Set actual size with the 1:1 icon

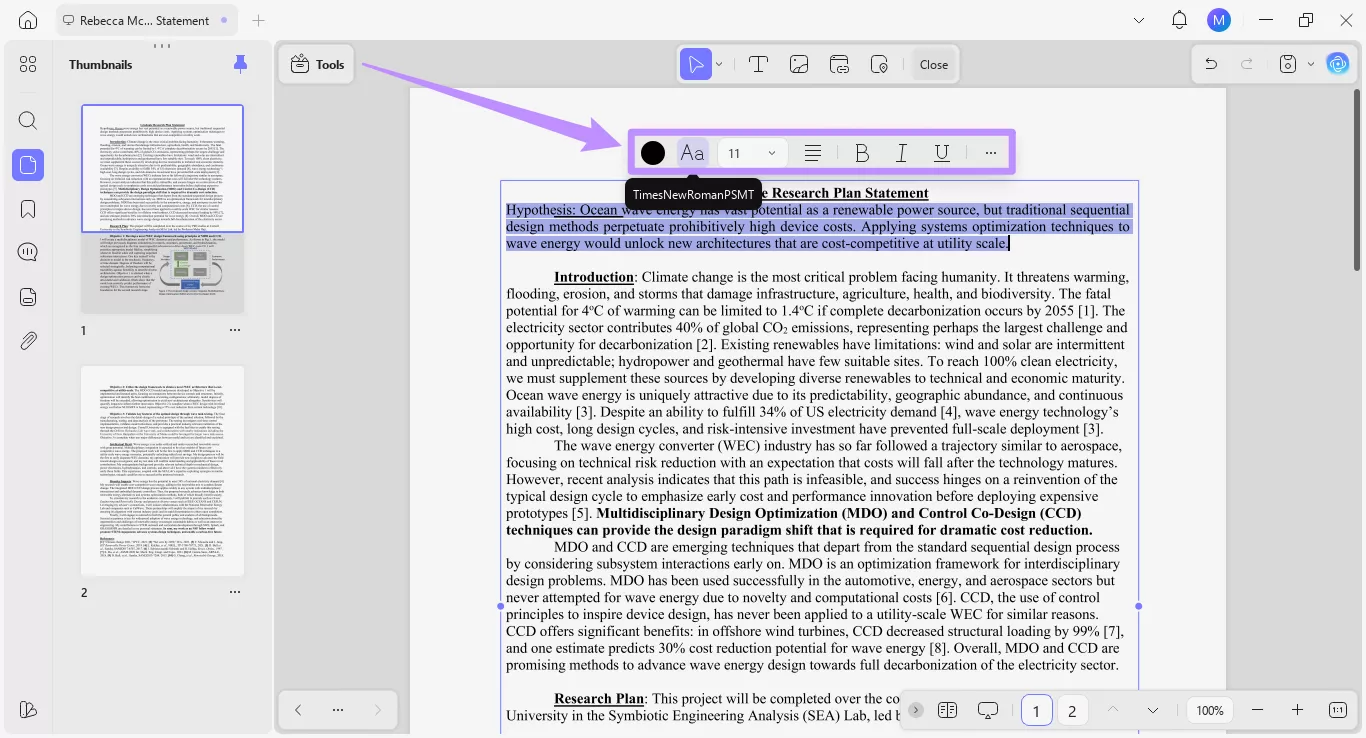tap(1337, 710)
